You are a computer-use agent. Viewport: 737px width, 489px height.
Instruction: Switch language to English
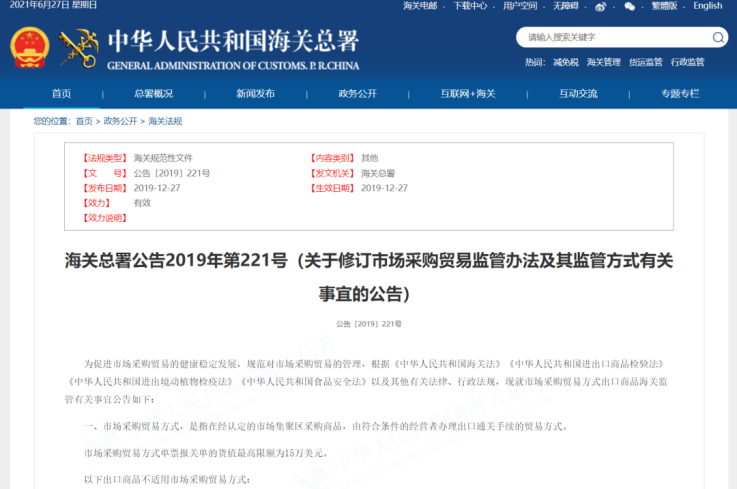coord(707,6)
